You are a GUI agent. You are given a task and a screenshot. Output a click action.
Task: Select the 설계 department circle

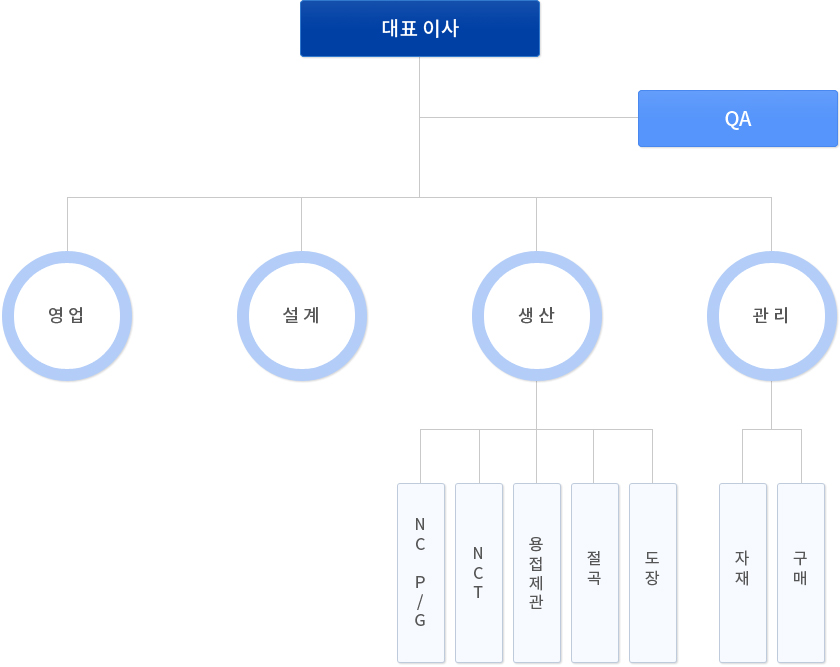pos(302,316)
